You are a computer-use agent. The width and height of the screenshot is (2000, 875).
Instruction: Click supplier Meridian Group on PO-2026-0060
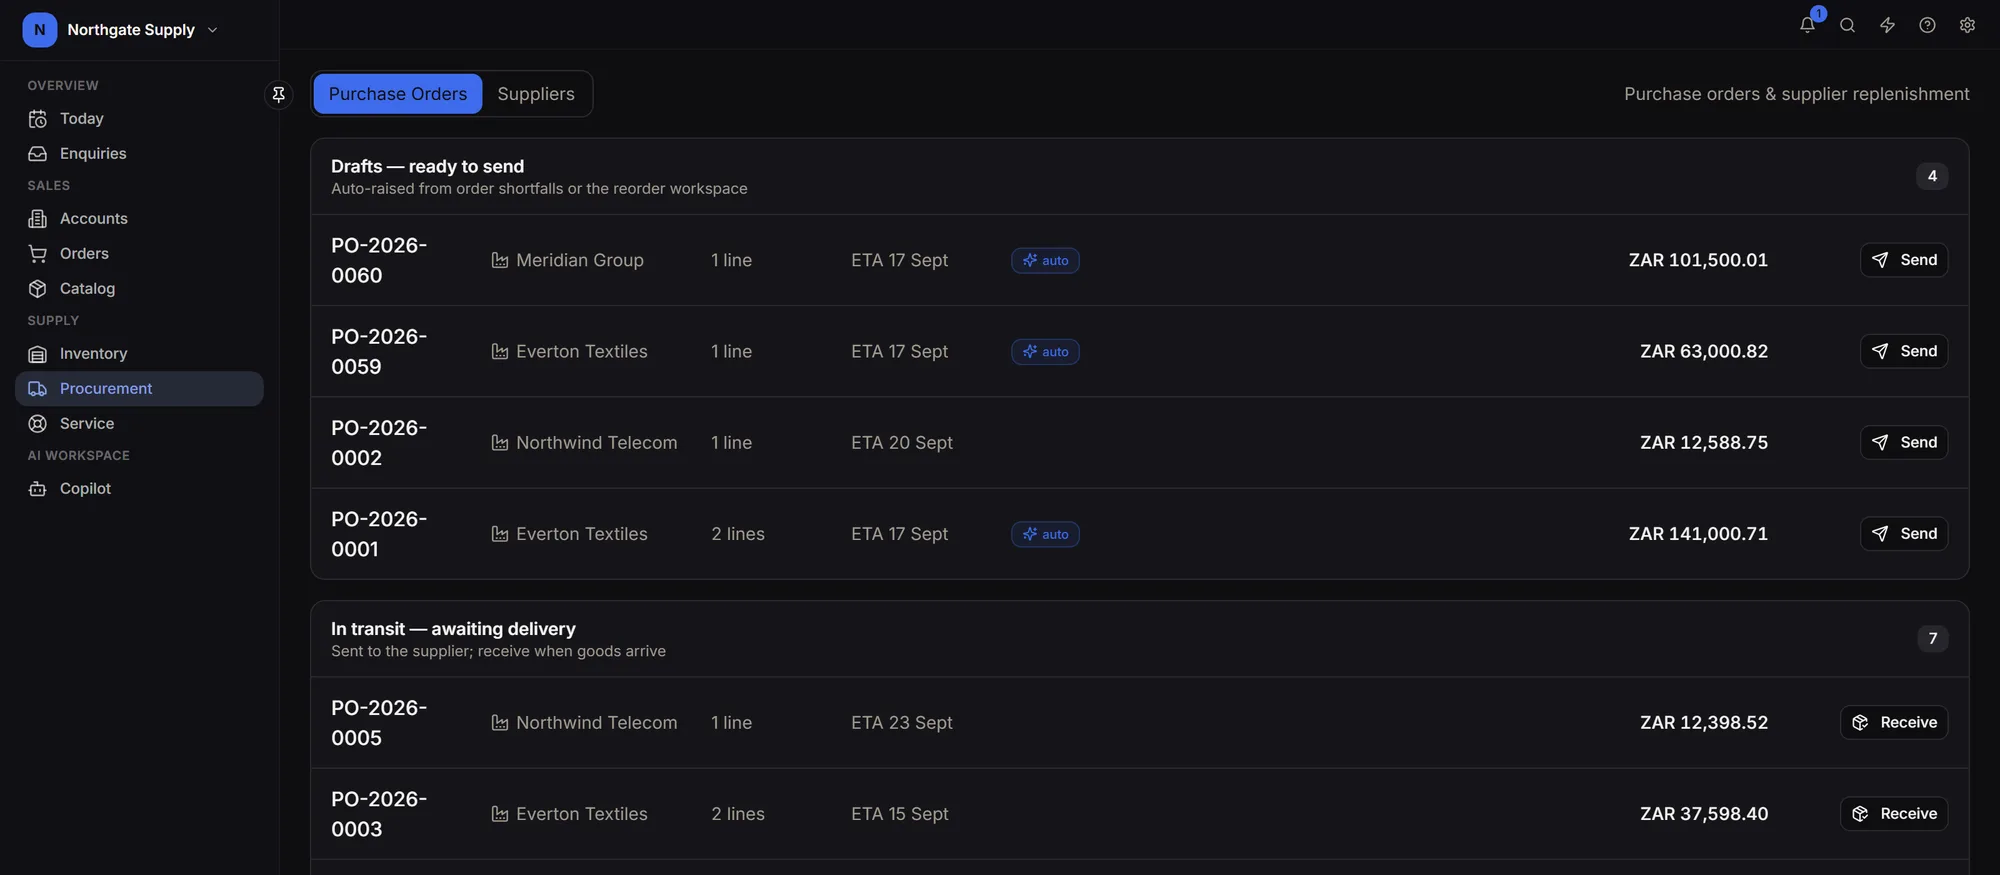(568, 260)
